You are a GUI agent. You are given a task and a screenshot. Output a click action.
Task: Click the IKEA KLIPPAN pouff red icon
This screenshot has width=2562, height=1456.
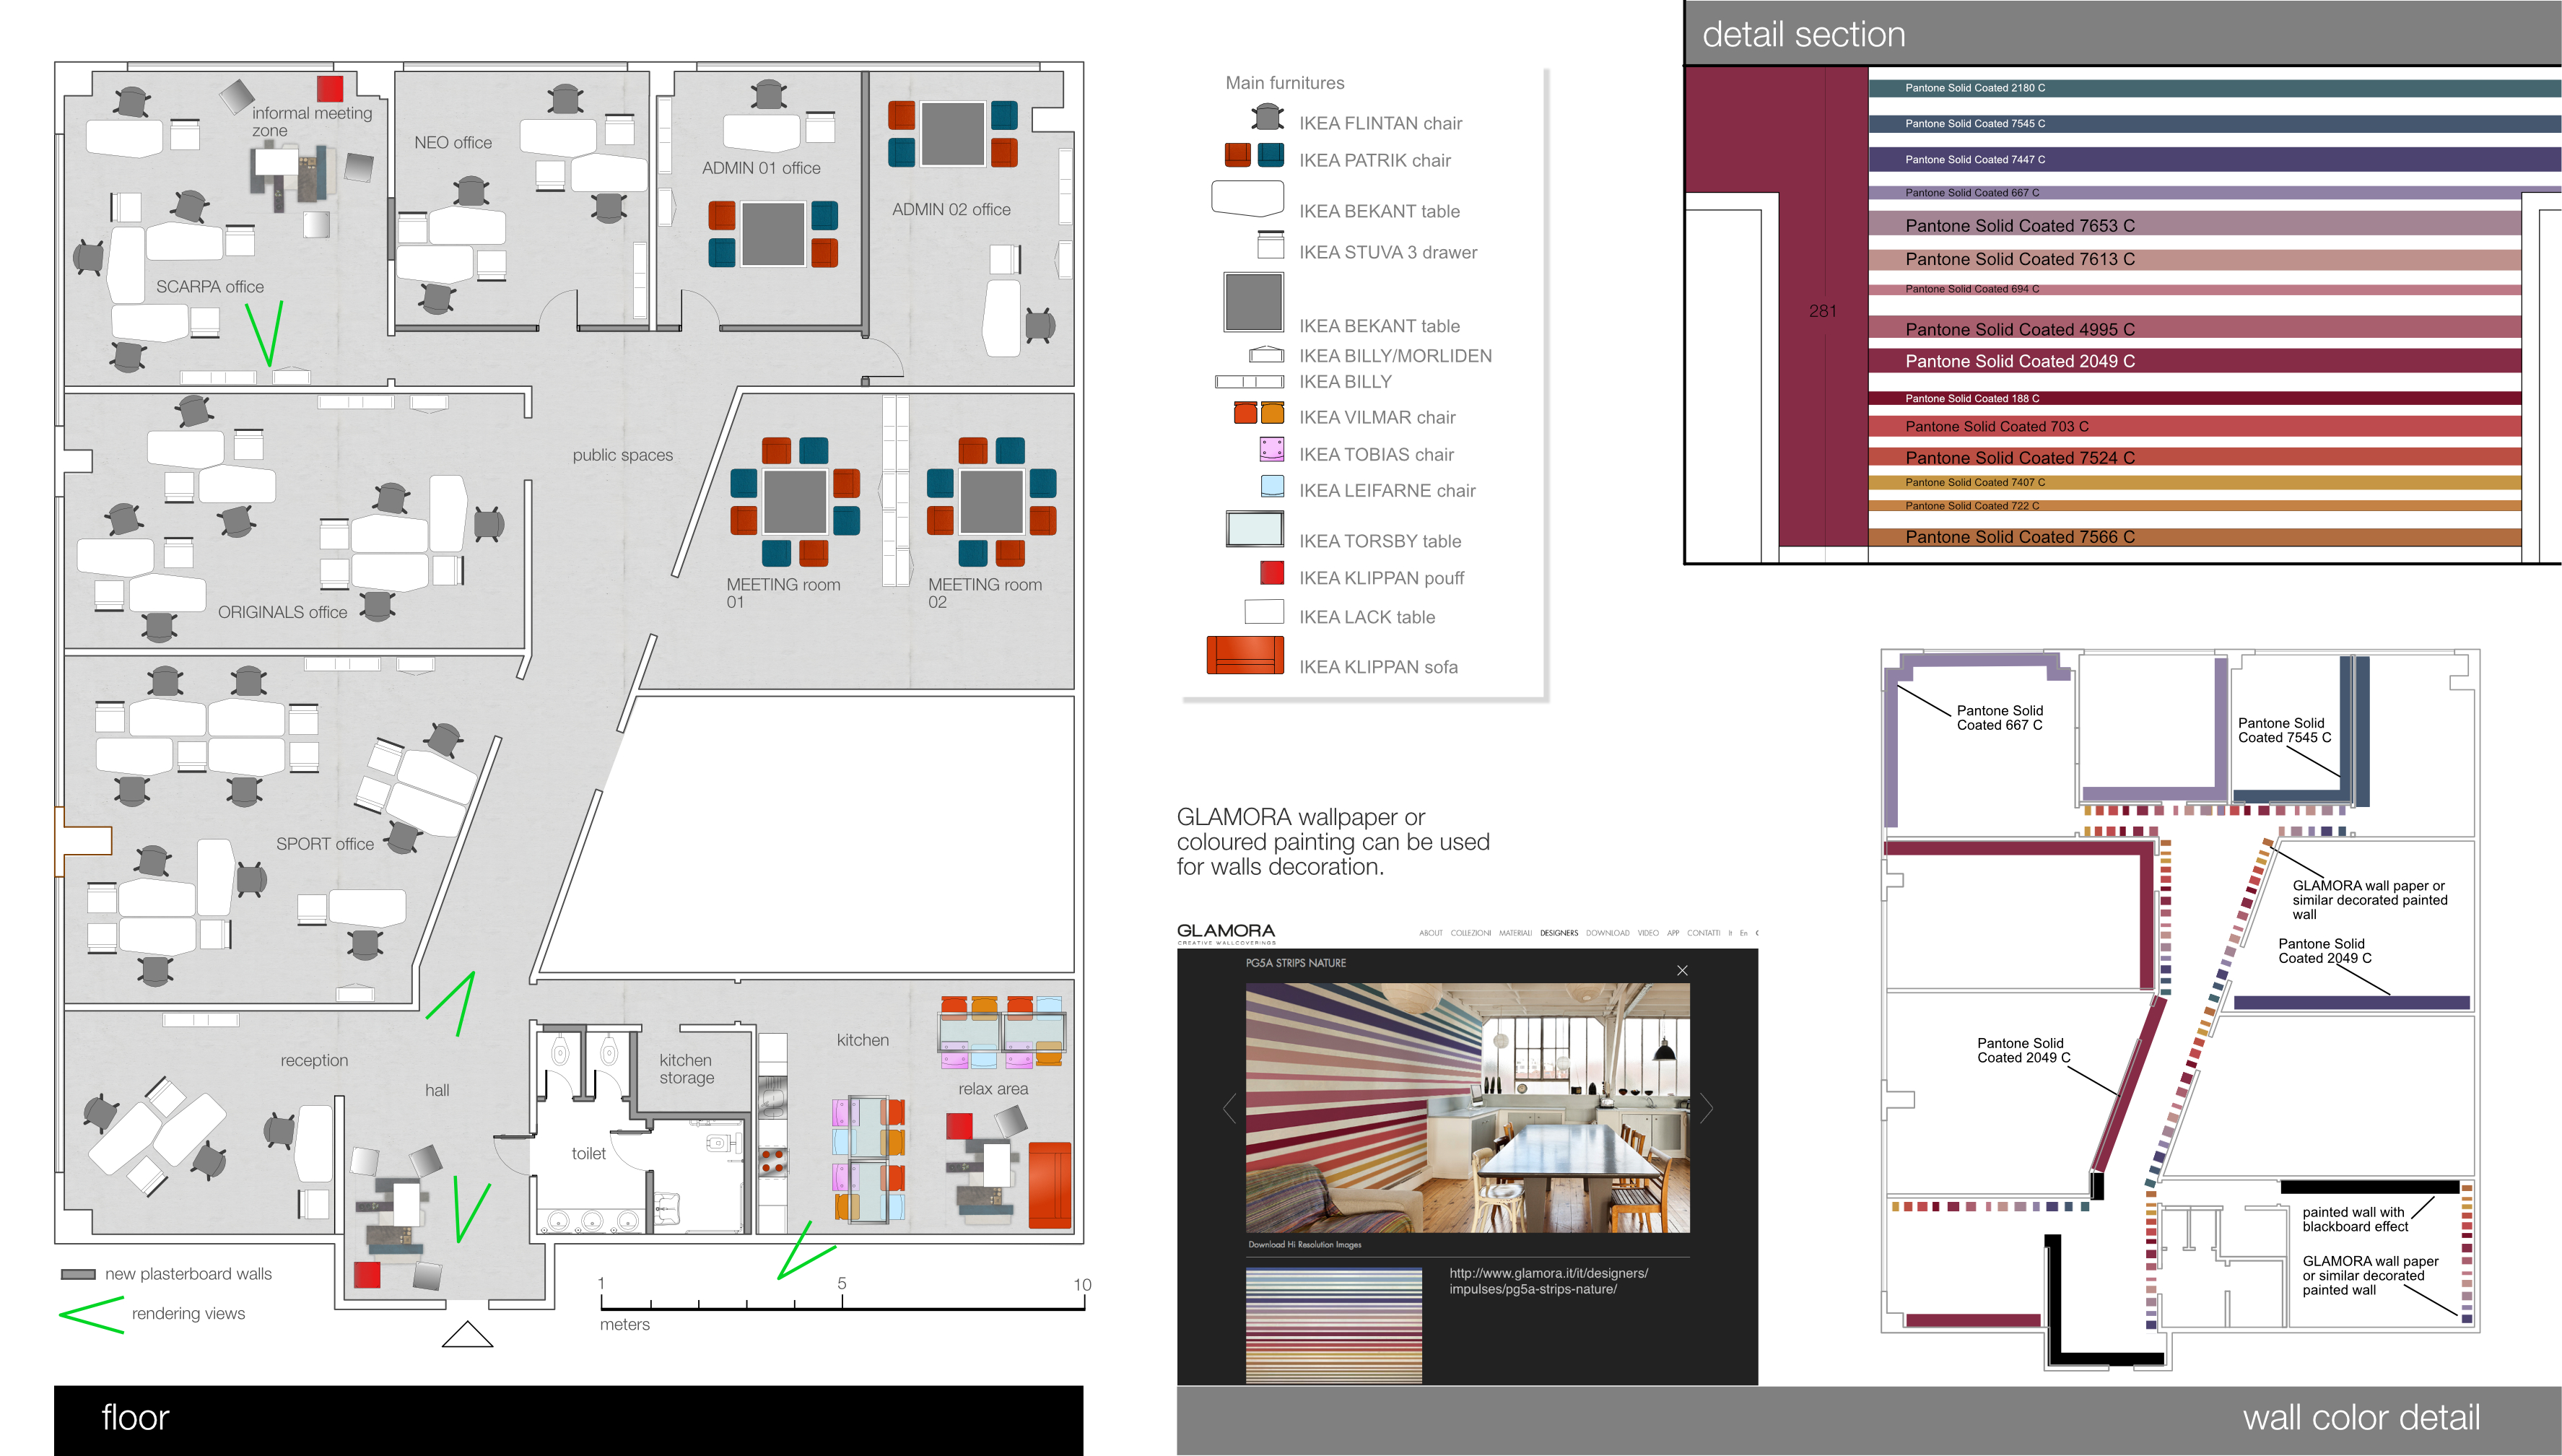pyautogui.click(x=1271, y=573)
